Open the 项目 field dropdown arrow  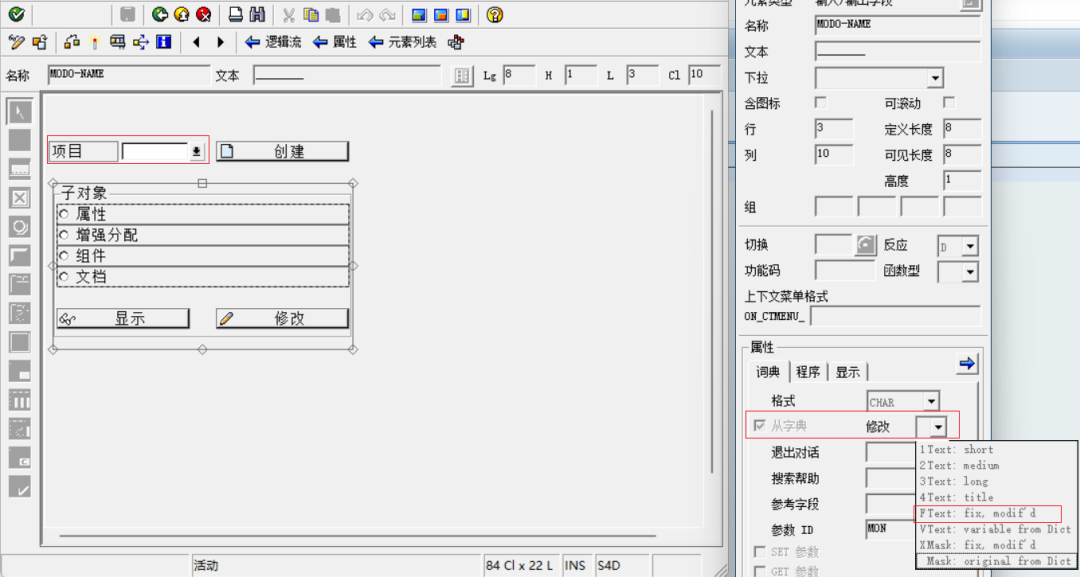point(196,151)
